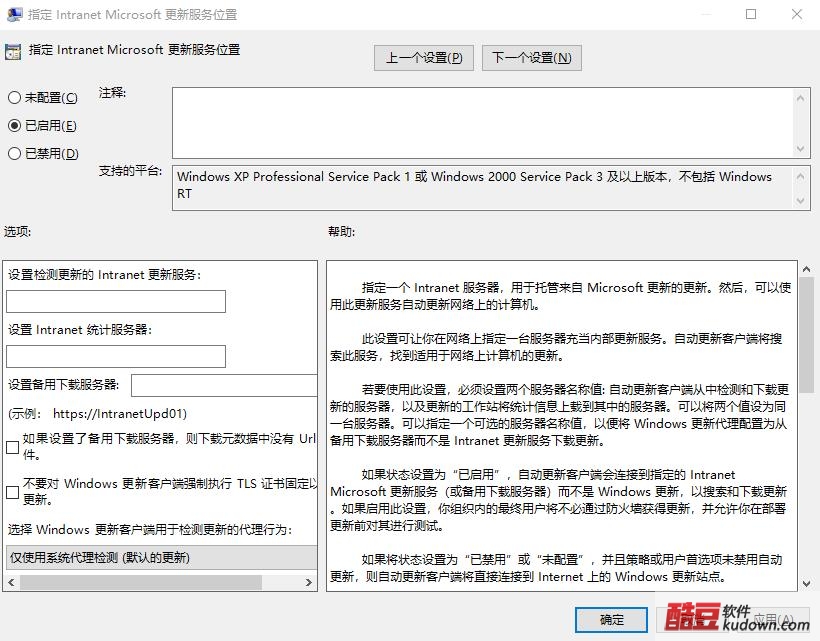Click the options pane left scroll arrow
The width and height of the screenshot is (820, 641).
(x=12, y=582)
